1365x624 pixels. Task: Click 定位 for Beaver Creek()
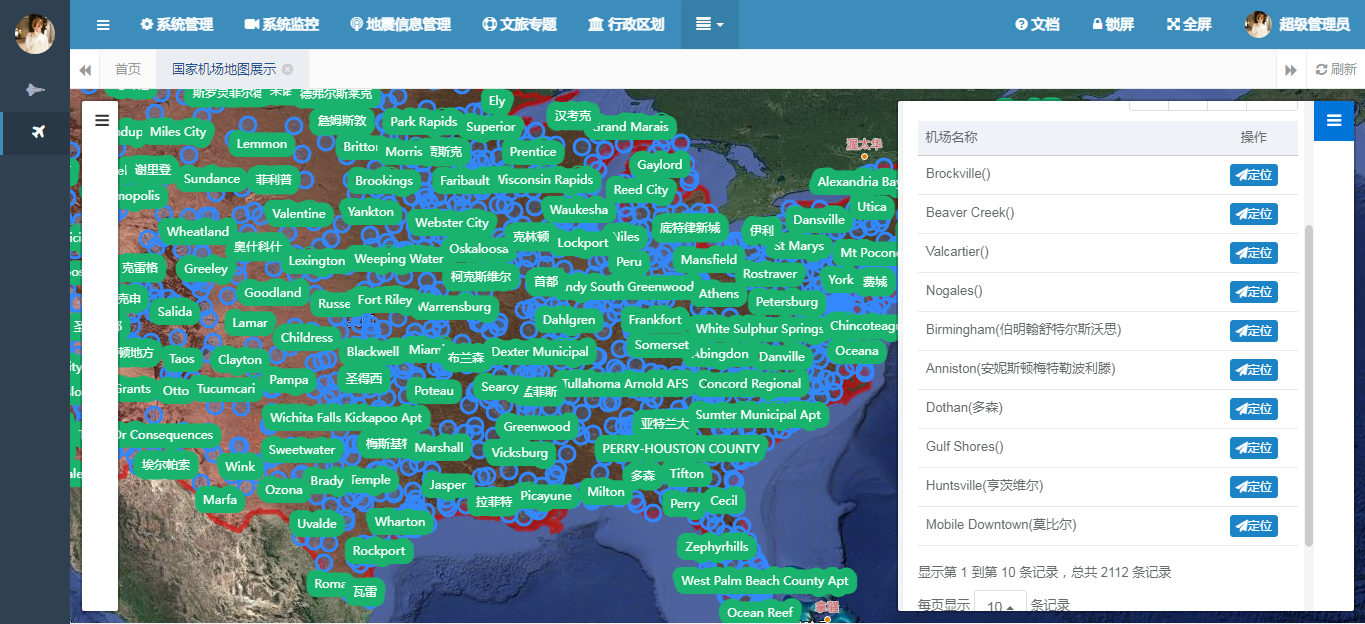tap(1254, 214)
